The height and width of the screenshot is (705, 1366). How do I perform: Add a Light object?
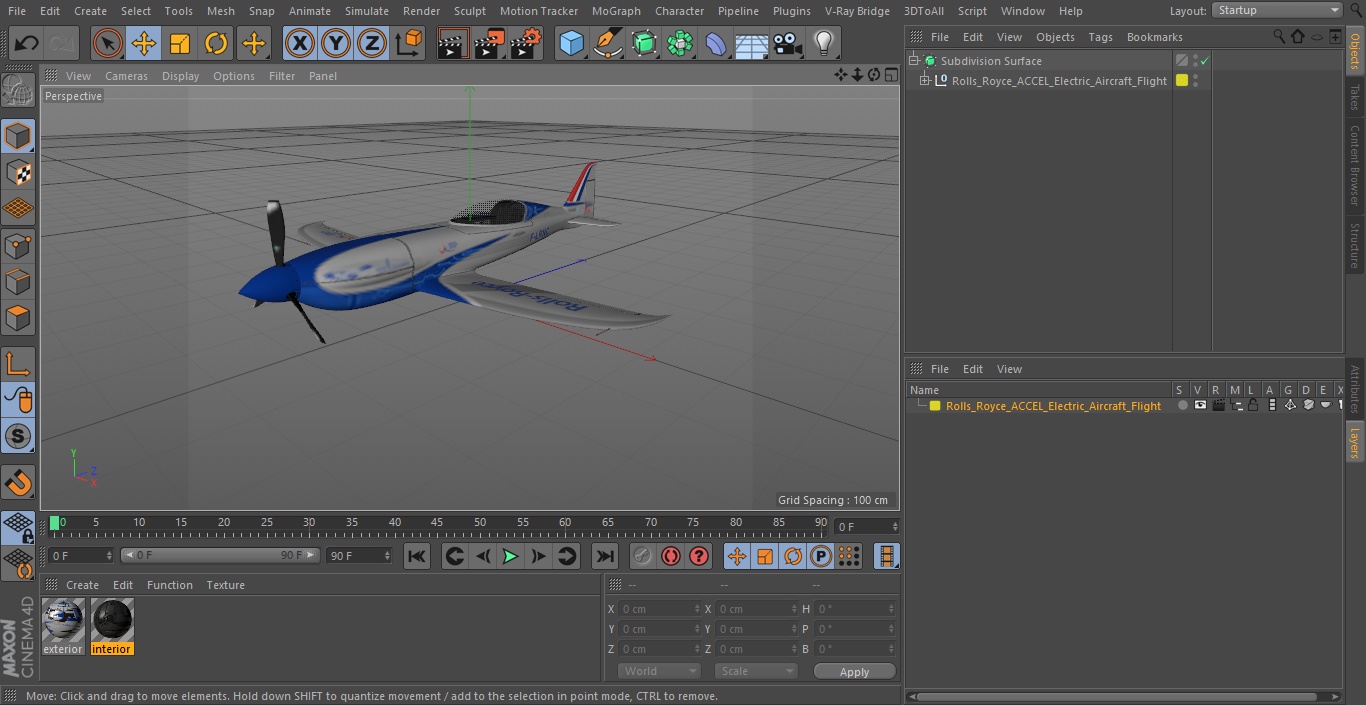coord(823,43)
